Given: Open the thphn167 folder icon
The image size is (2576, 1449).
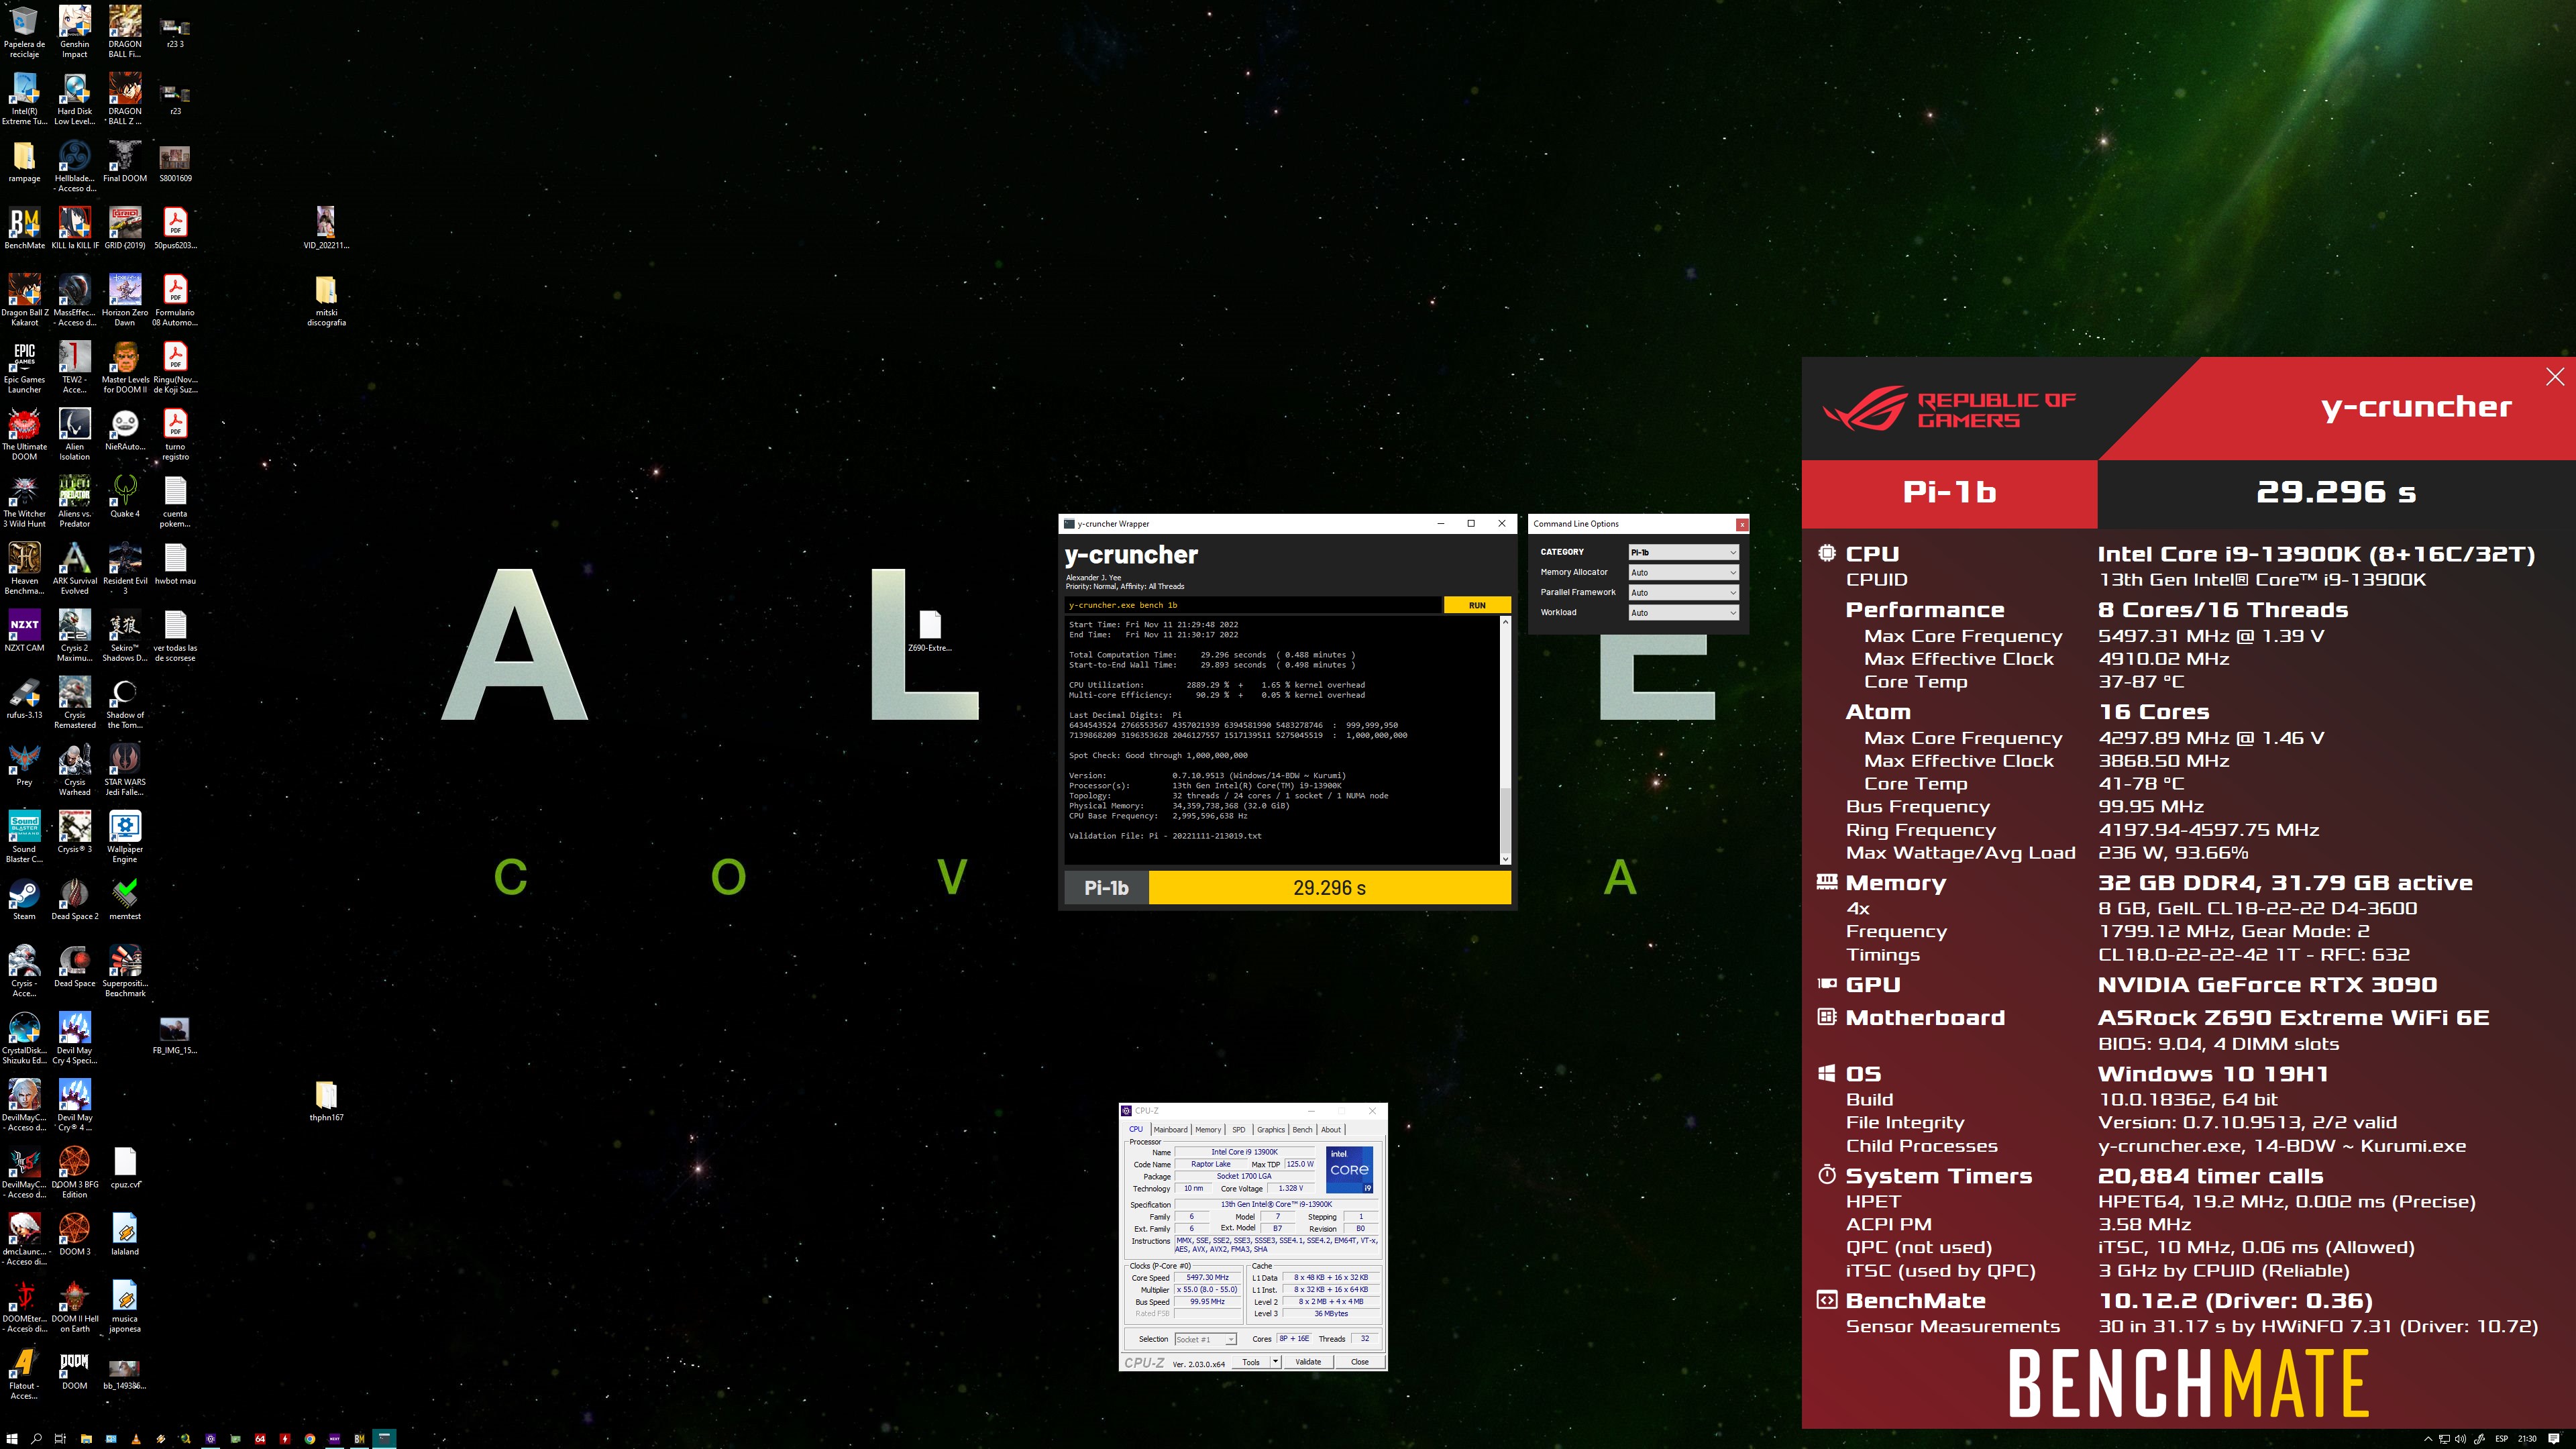Looking at the screenshot, I should (x=326, y=1100).
